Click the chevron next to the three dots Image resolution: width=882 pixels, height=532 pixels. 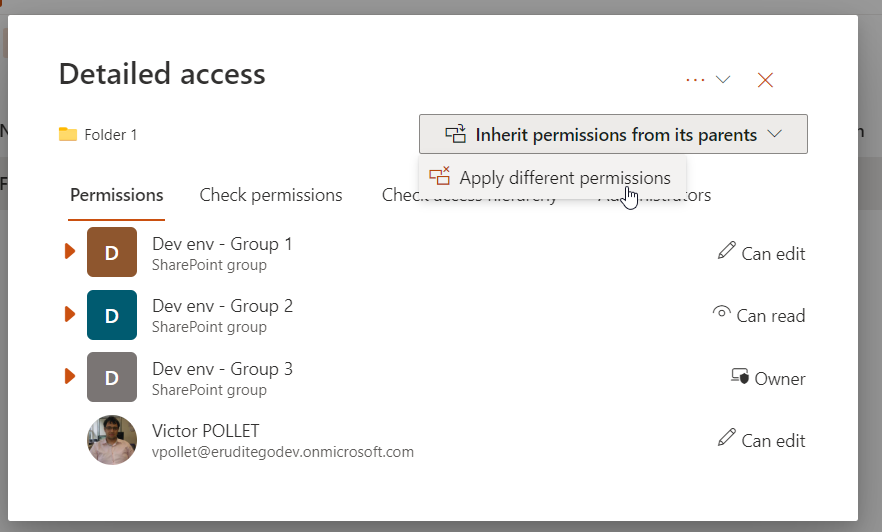click(723, 80)
